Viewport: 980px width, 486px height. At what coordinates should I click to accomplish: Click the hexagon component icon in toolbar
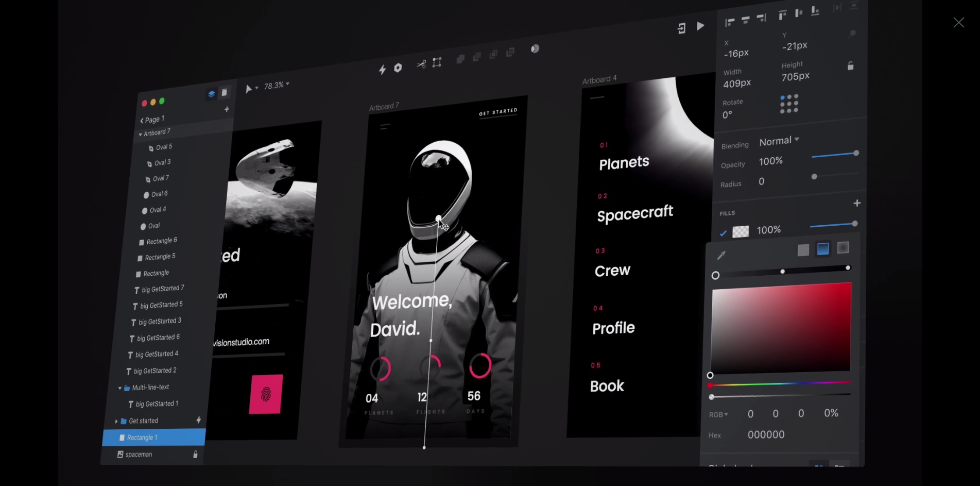tap(398, 67)
